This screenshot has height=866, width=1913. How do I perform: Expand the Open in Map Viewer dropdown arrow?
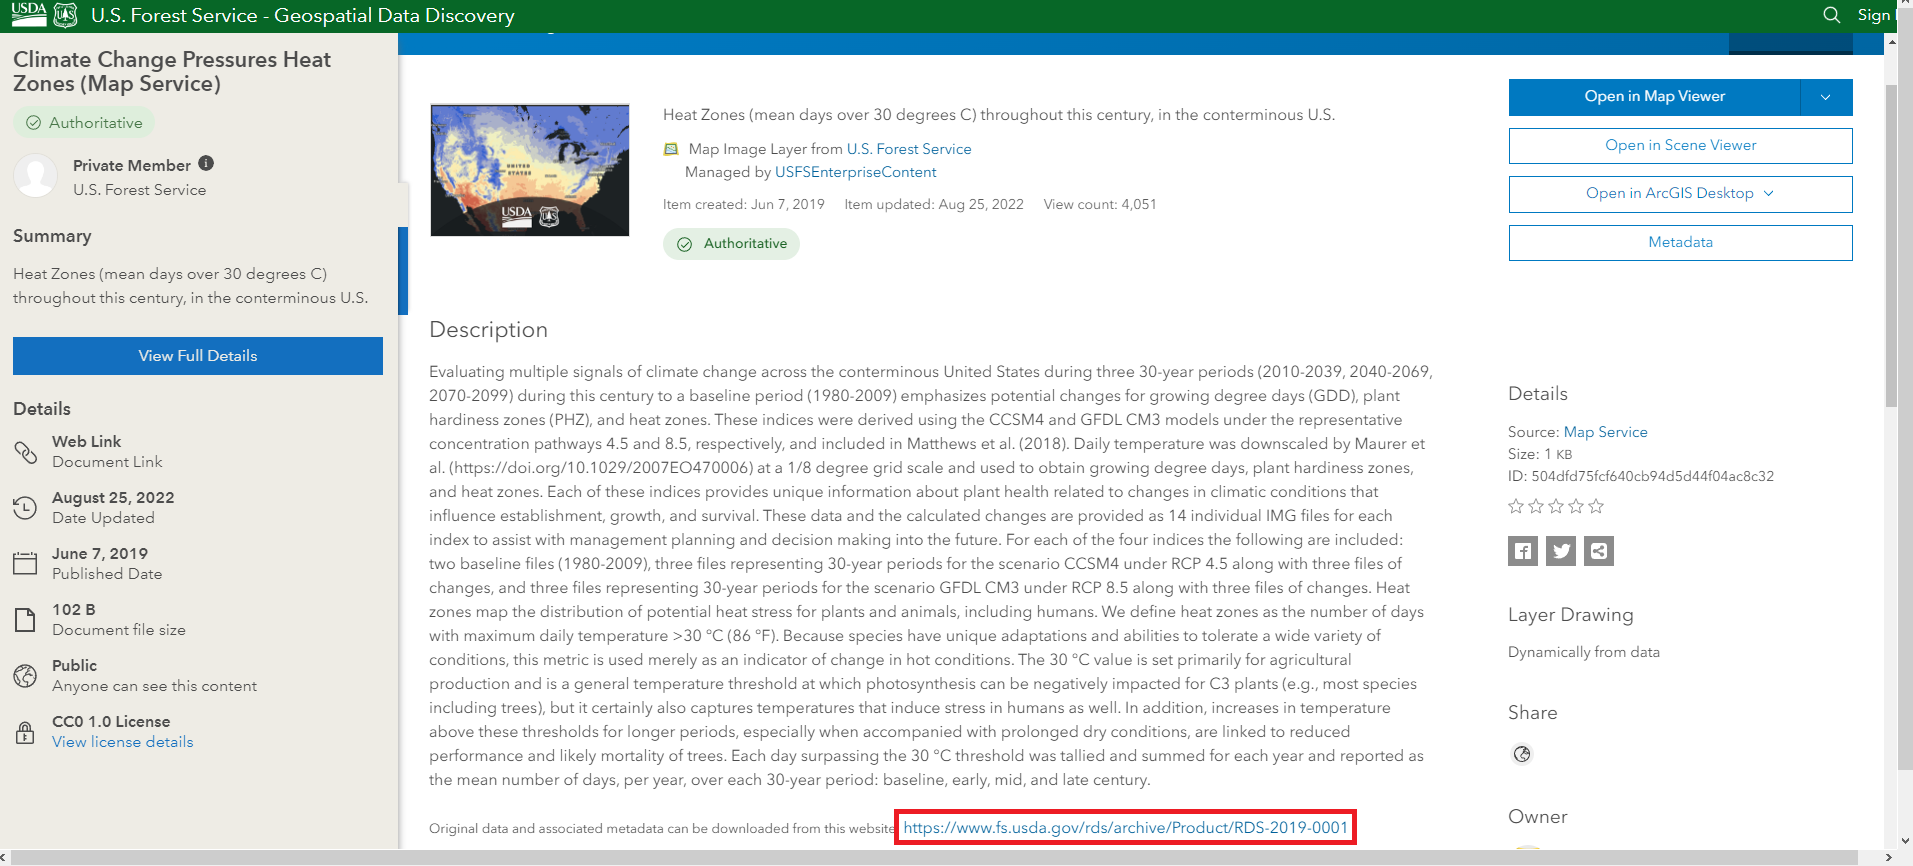pyautogui.click(x=1826, y=97)
